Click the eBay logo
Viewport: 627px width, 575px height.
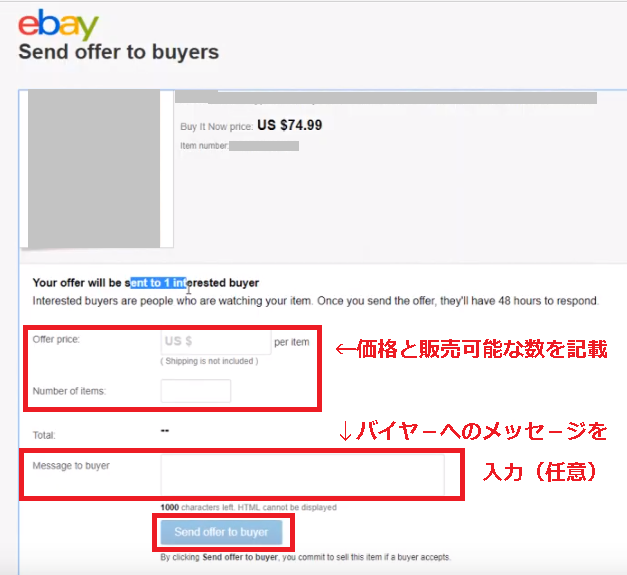tap(58, 25)
